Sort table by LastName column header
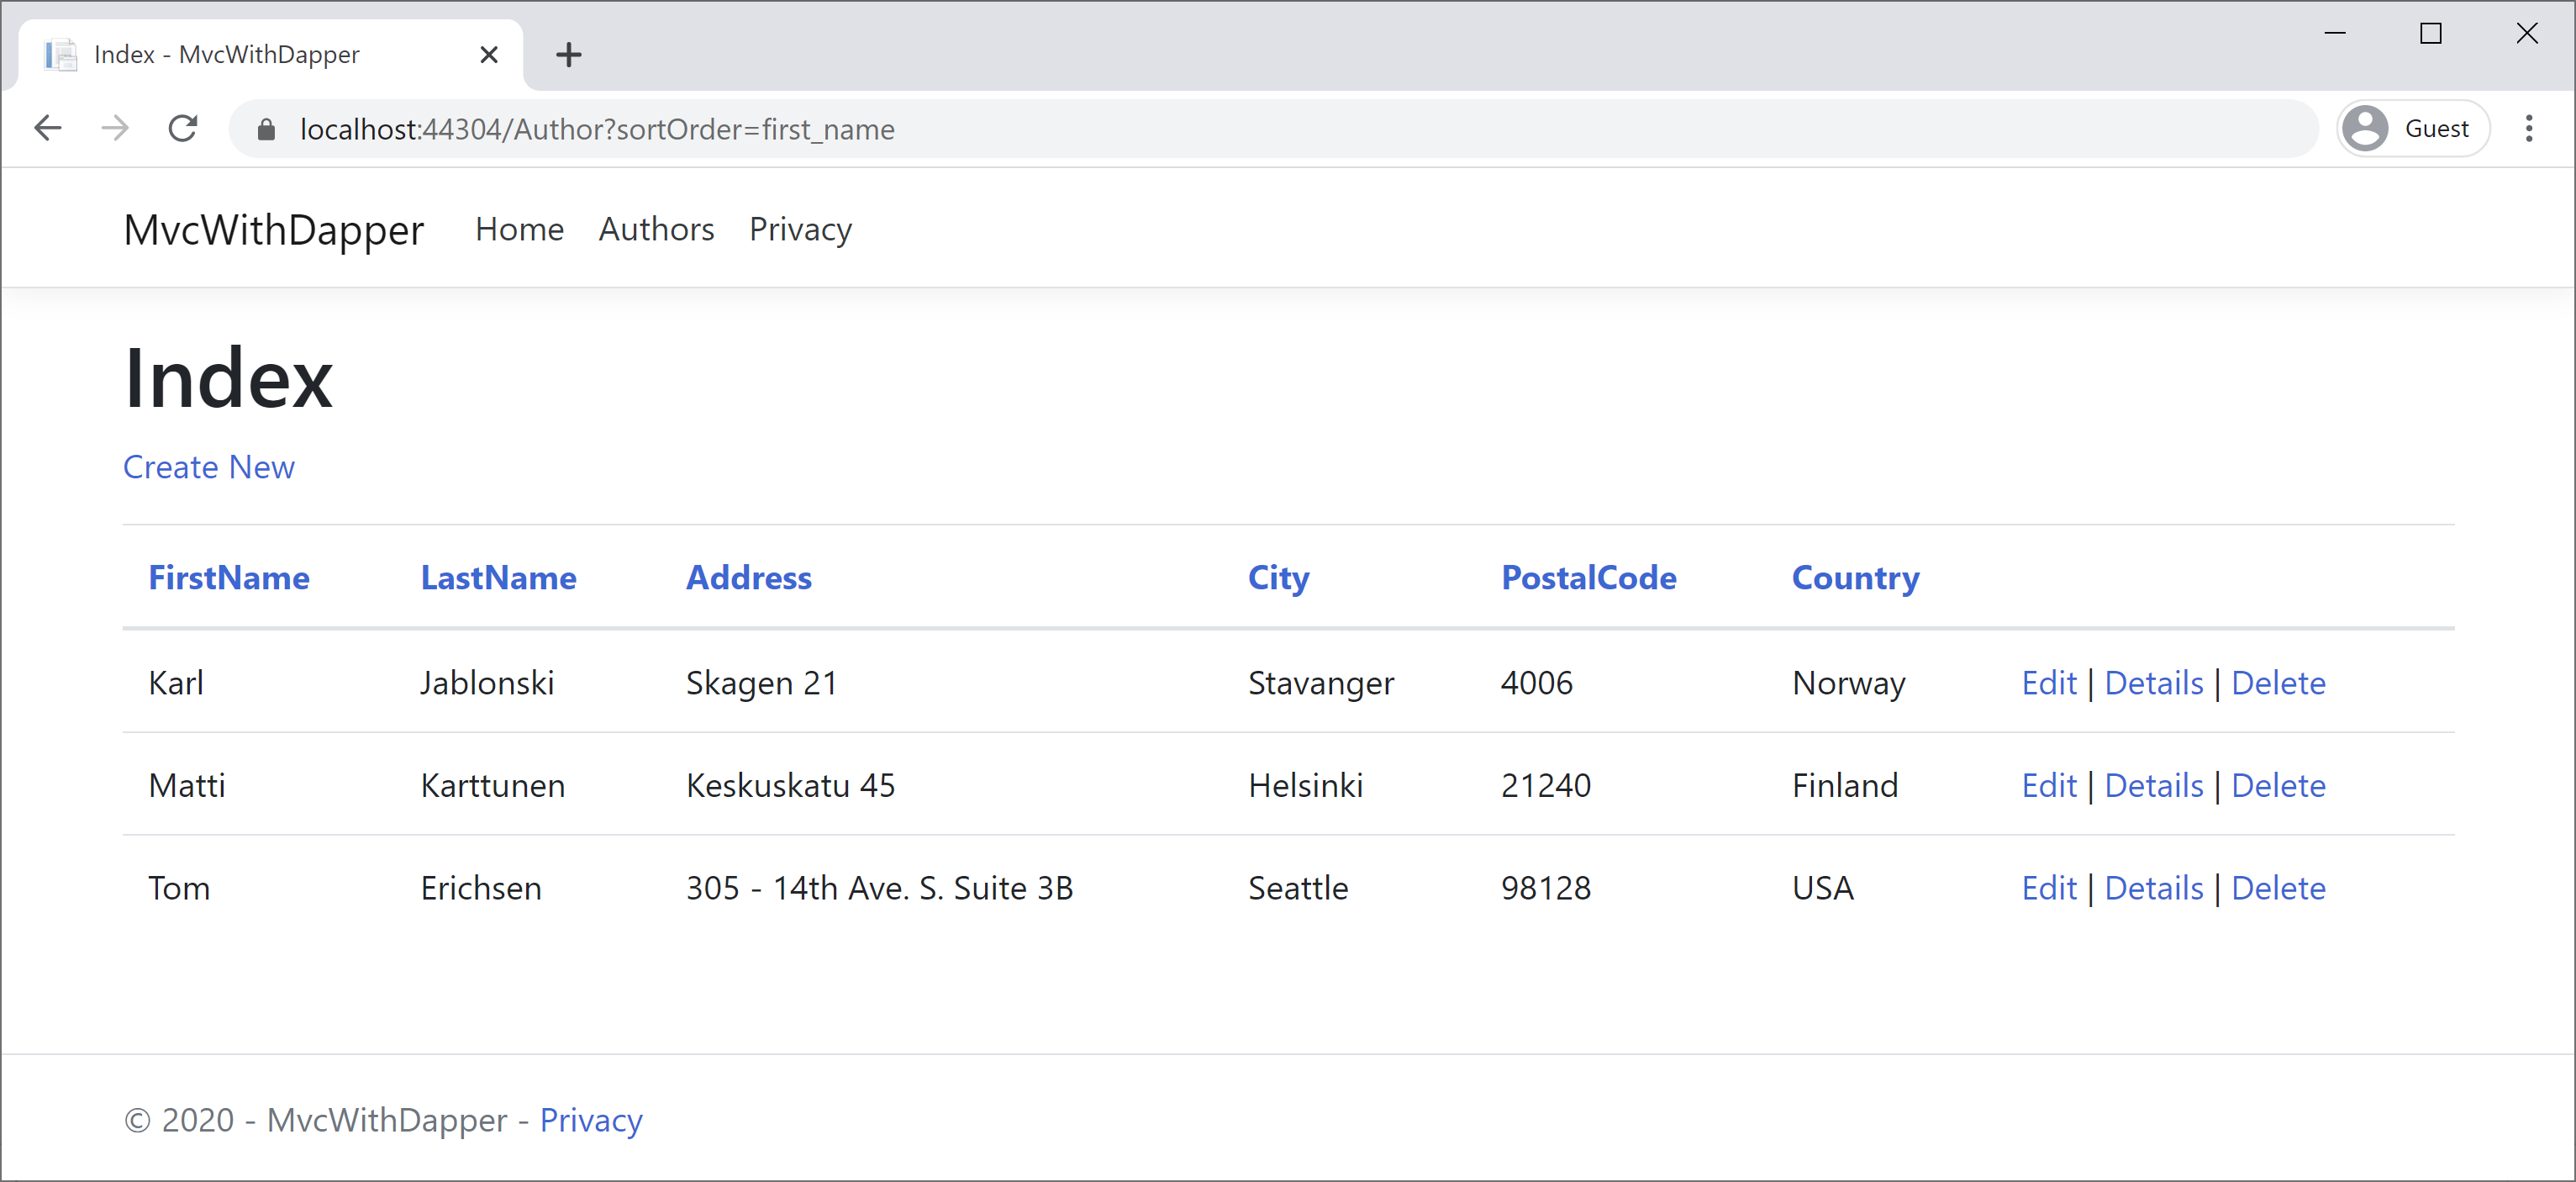This screenshot has height=1182, width=2576. click(x=498, y=577)
